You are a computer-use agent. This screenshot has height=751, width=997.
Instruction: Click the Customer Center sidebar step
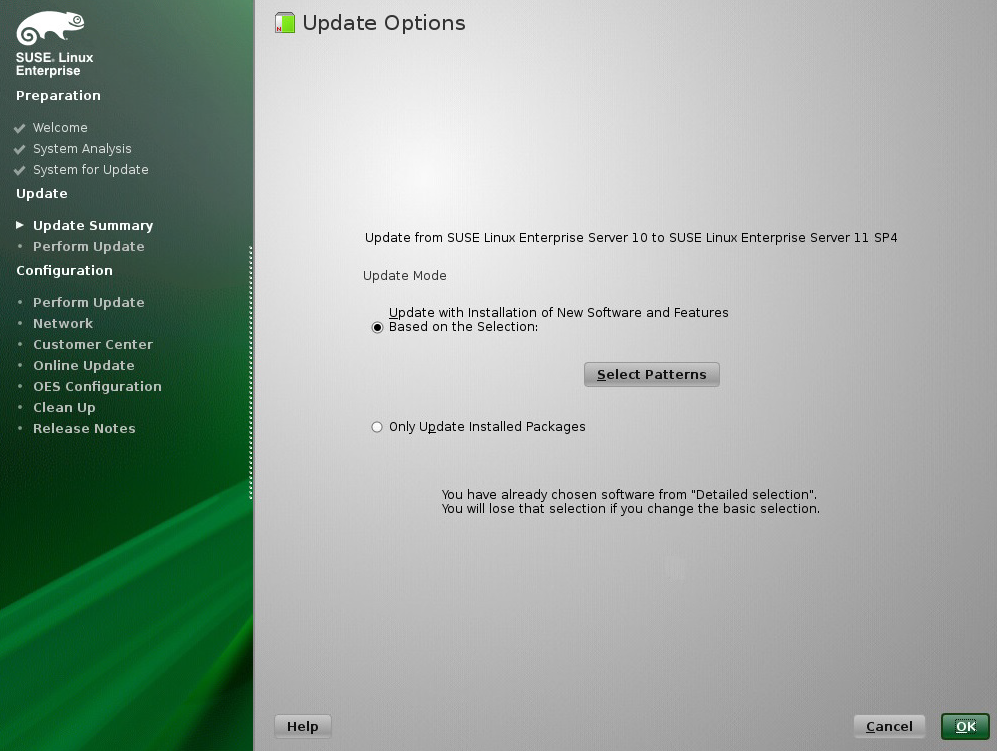tap(93, 345)
